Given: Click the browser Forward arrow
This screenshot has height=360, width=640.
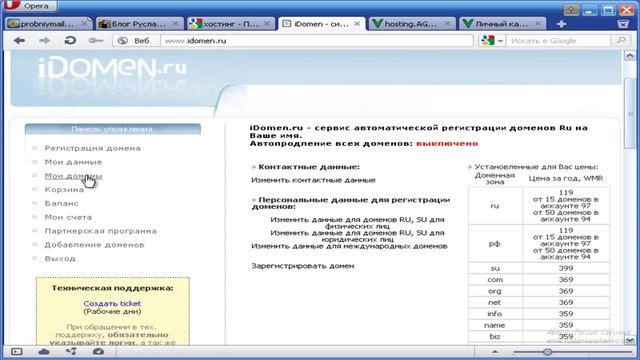Looking at the screenshot, I should [44, 40].
